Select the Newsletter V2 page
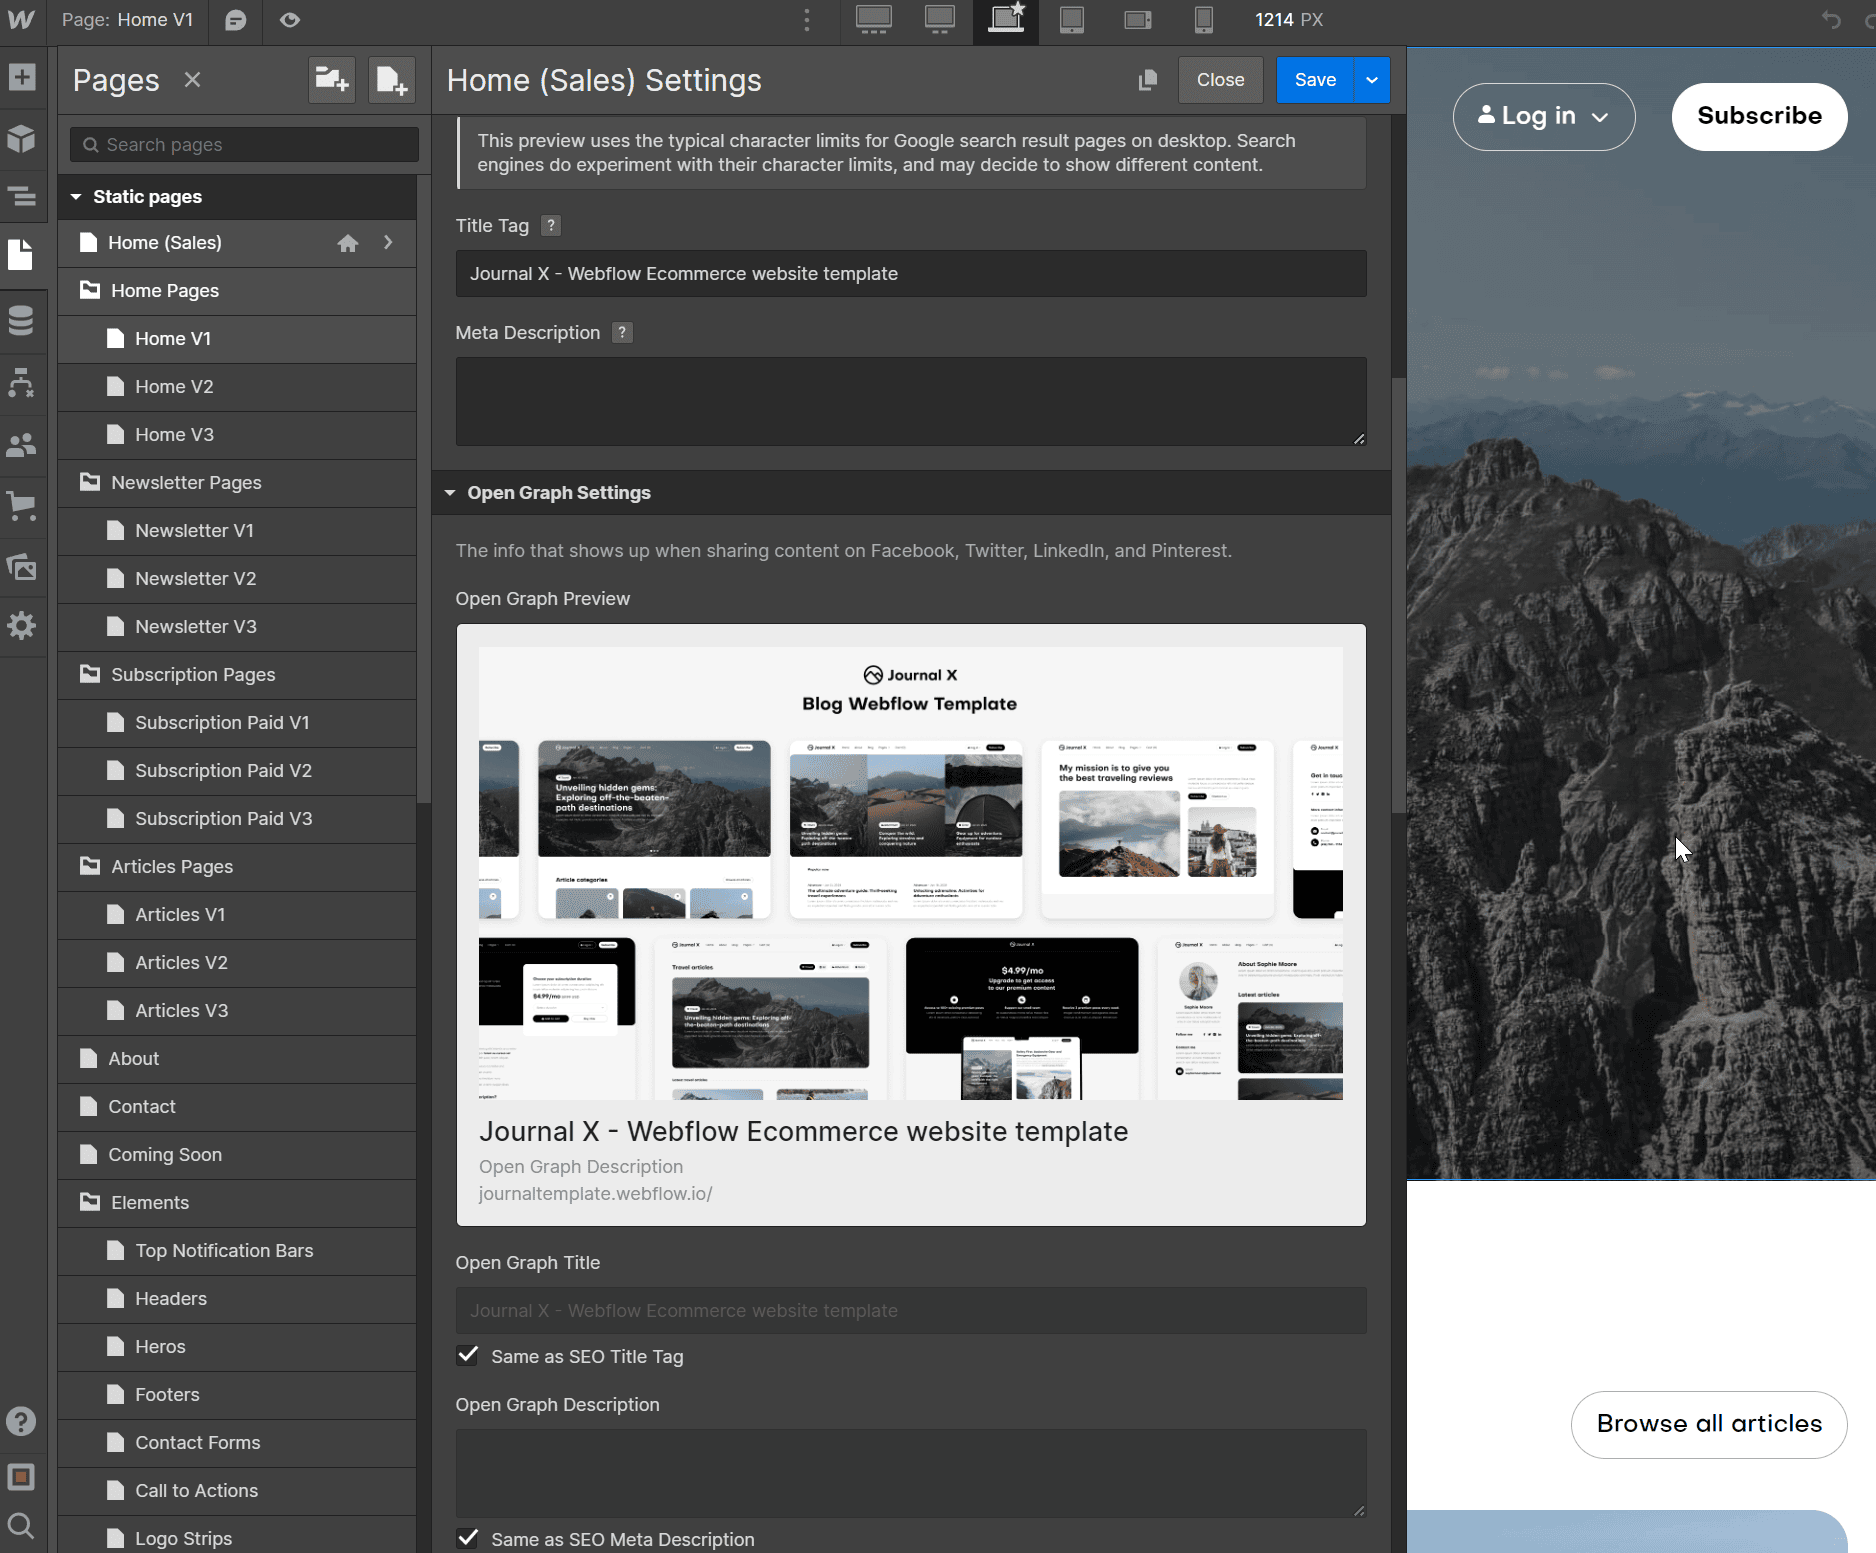This screenshot has height=1553, width=1876. click(196, 578)
